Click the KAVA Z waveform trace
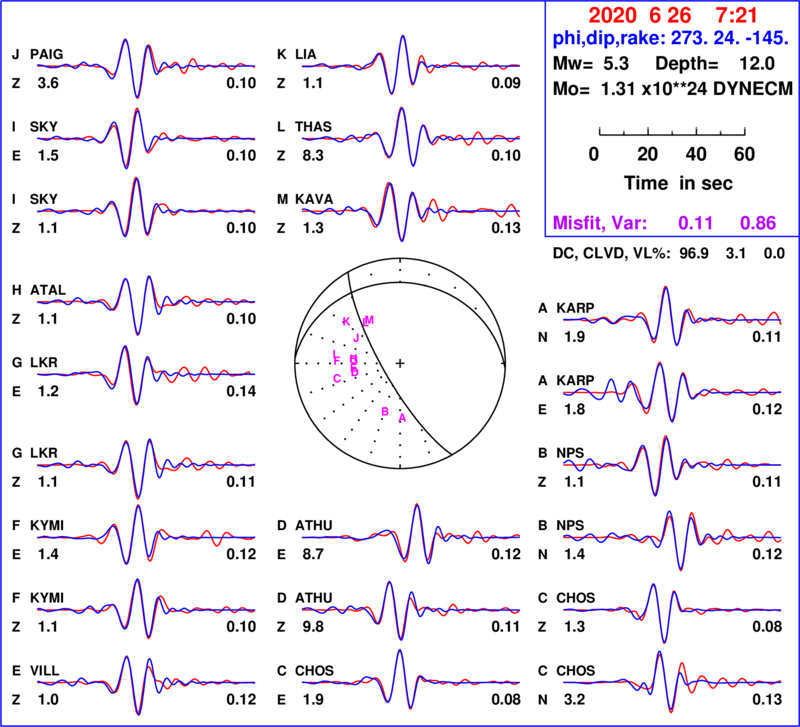800x727 pixels. coord(411,211)
